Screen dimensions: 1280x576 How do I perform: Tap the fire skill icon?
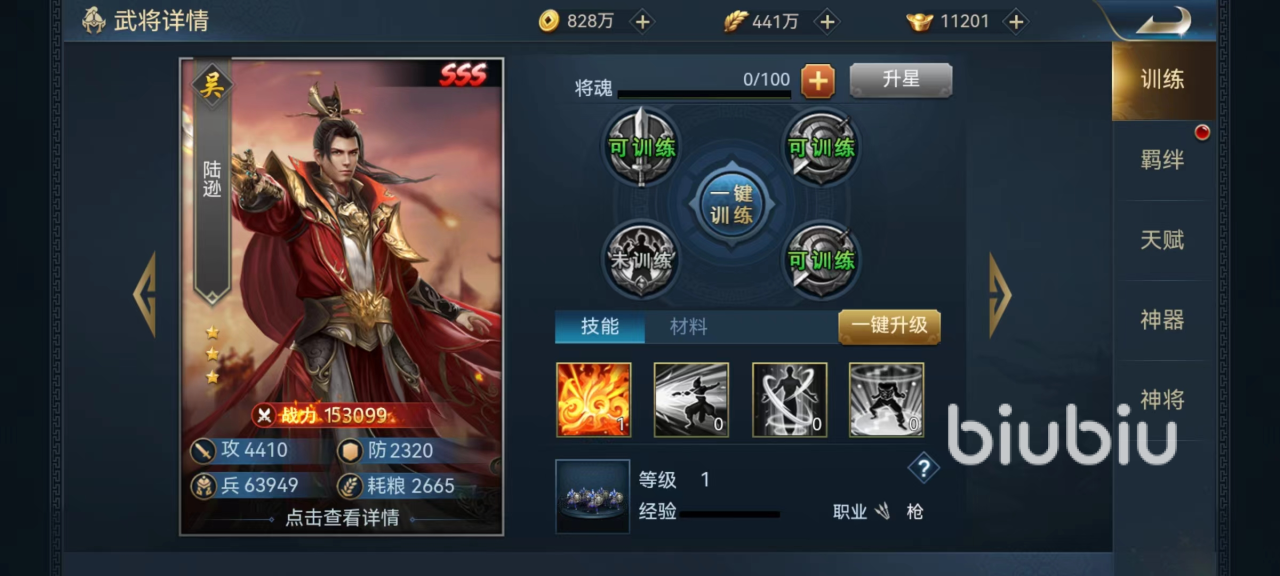pos(593,400)
